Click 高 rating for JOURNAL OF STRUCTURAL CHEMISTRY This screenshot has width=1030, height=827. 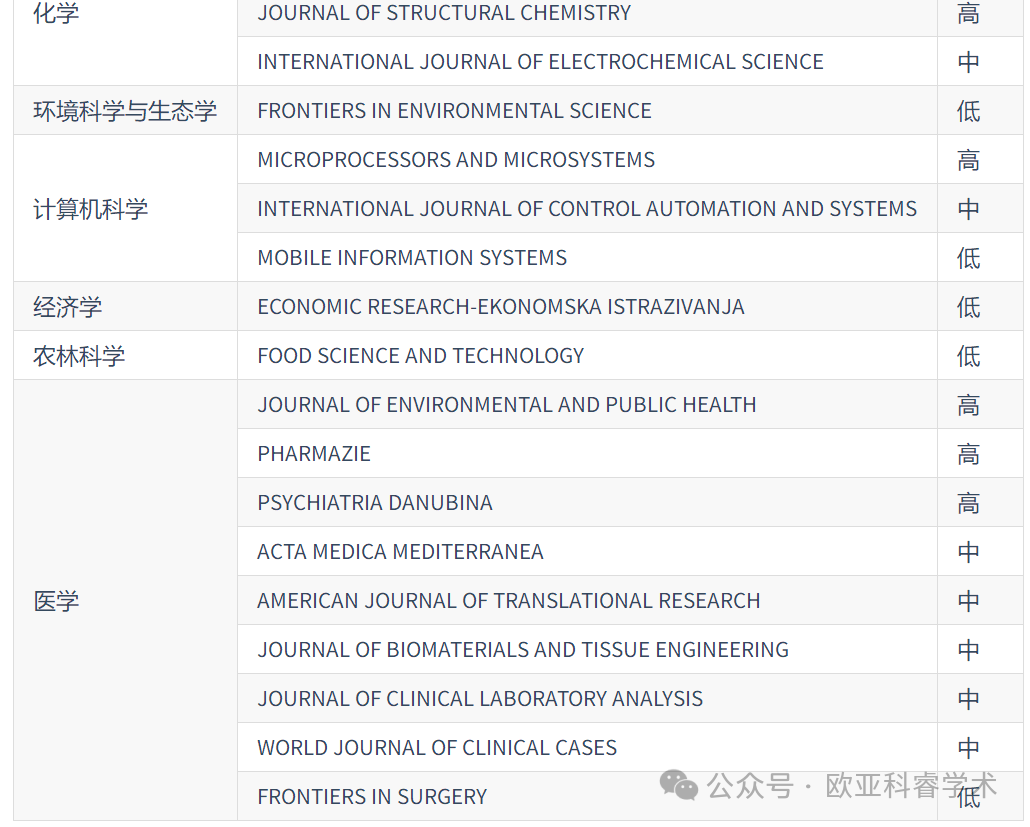click(968, 13)
